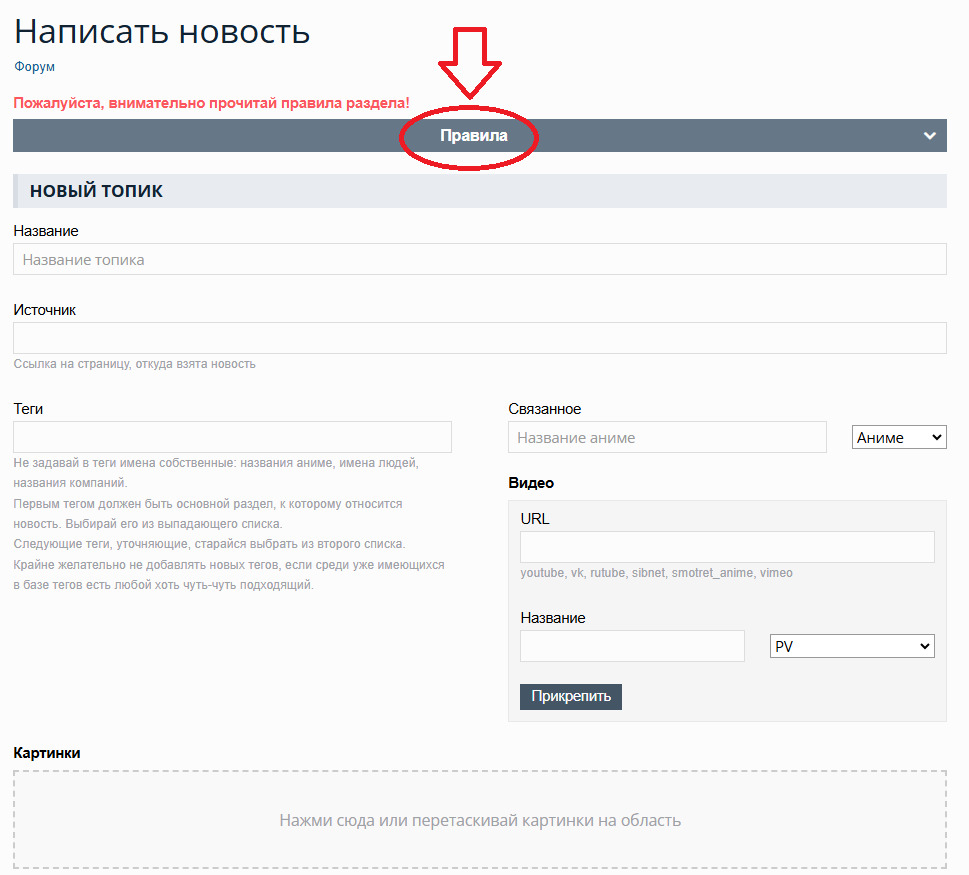Focus the video Название input
The width and height of the screenshot is (969, 875).
632,646
